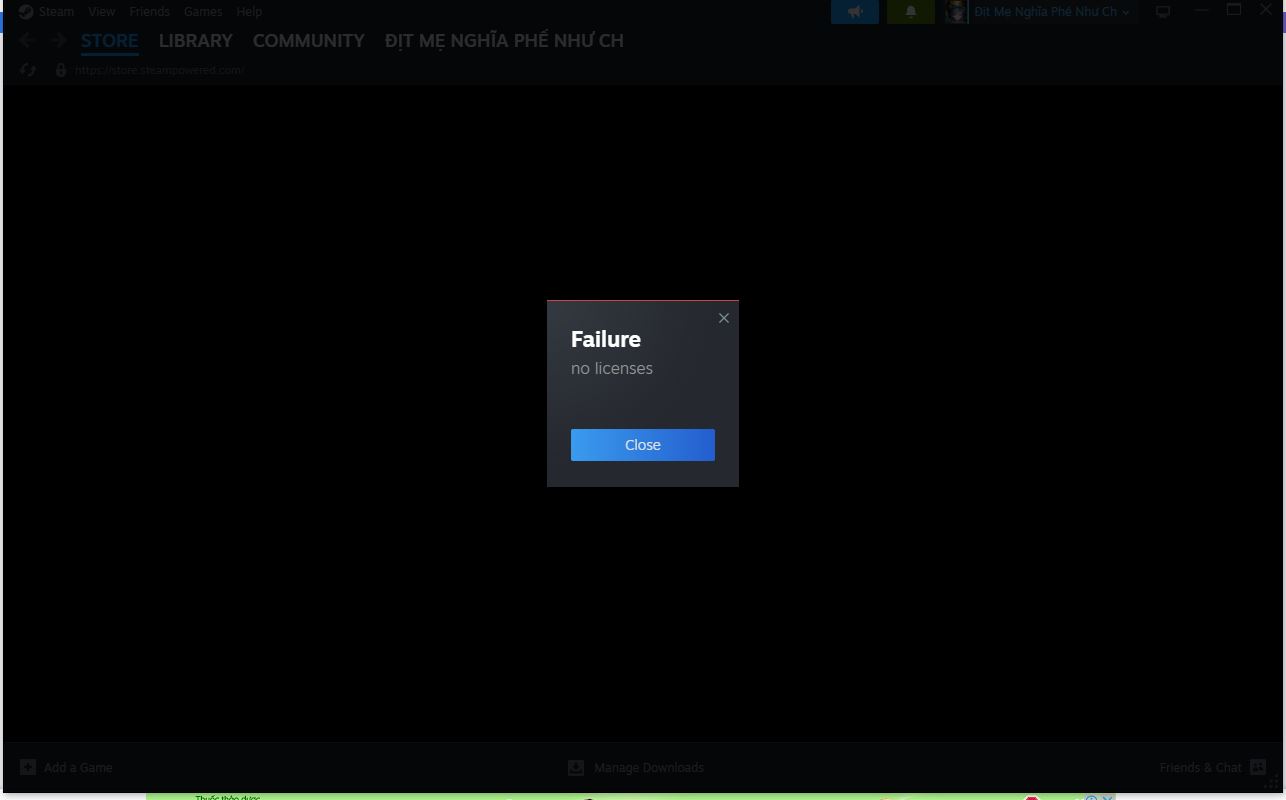Click the Close button in Failure dialog
1286x800 pixels.
642,445
